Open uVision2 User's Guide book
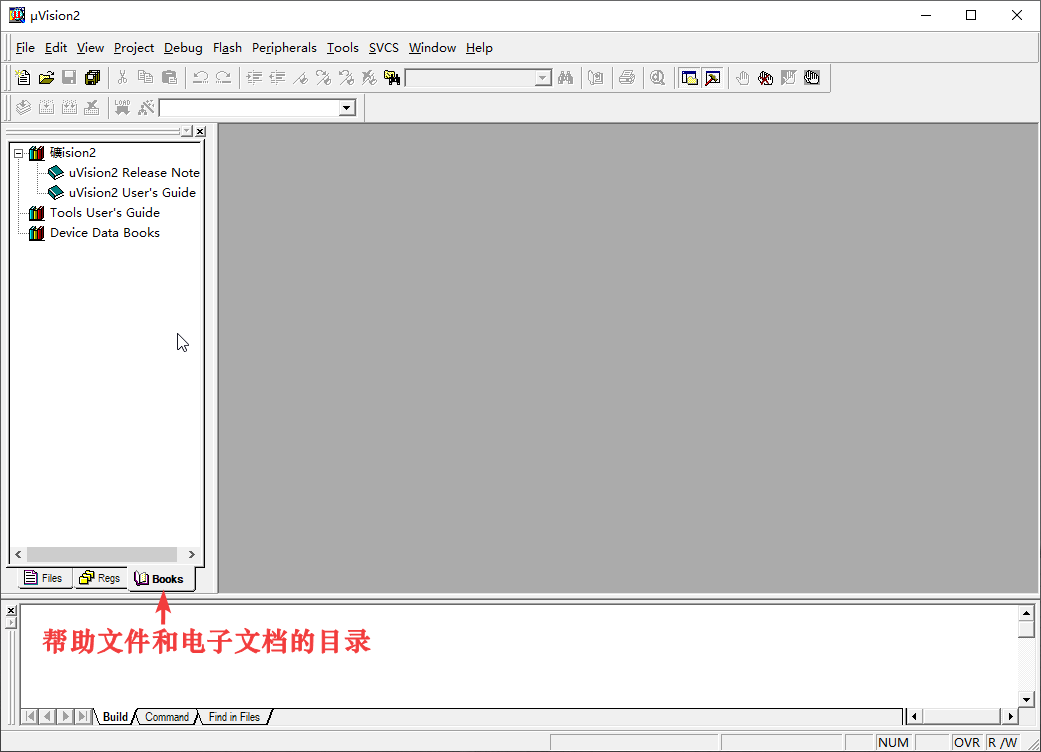Image resolution: width=1041 pixels, height=752 pixels. (132, 192)
